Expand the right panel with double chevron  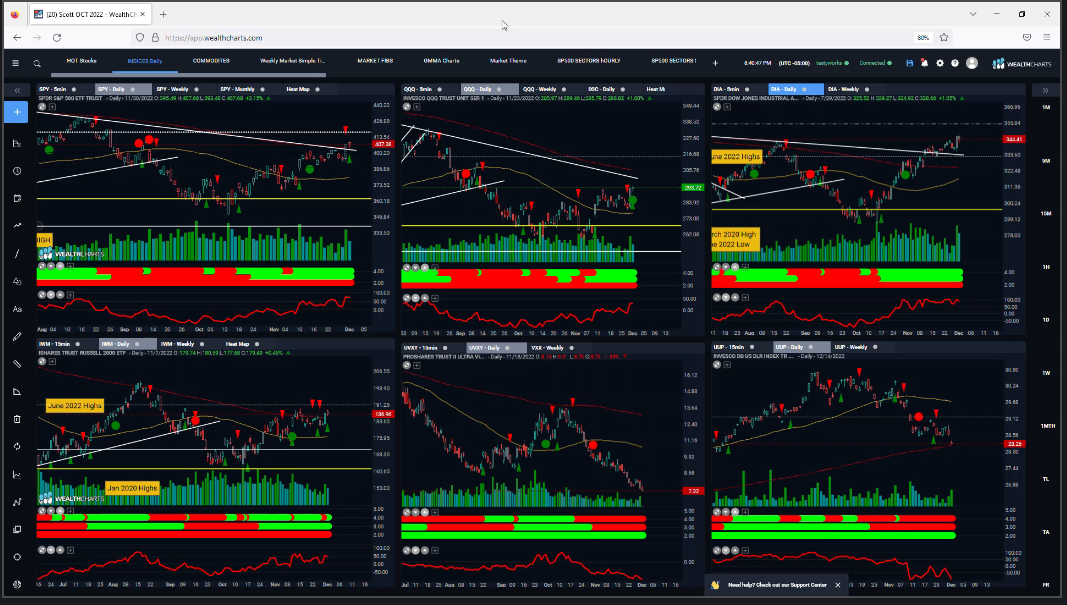pos(1045,90)
